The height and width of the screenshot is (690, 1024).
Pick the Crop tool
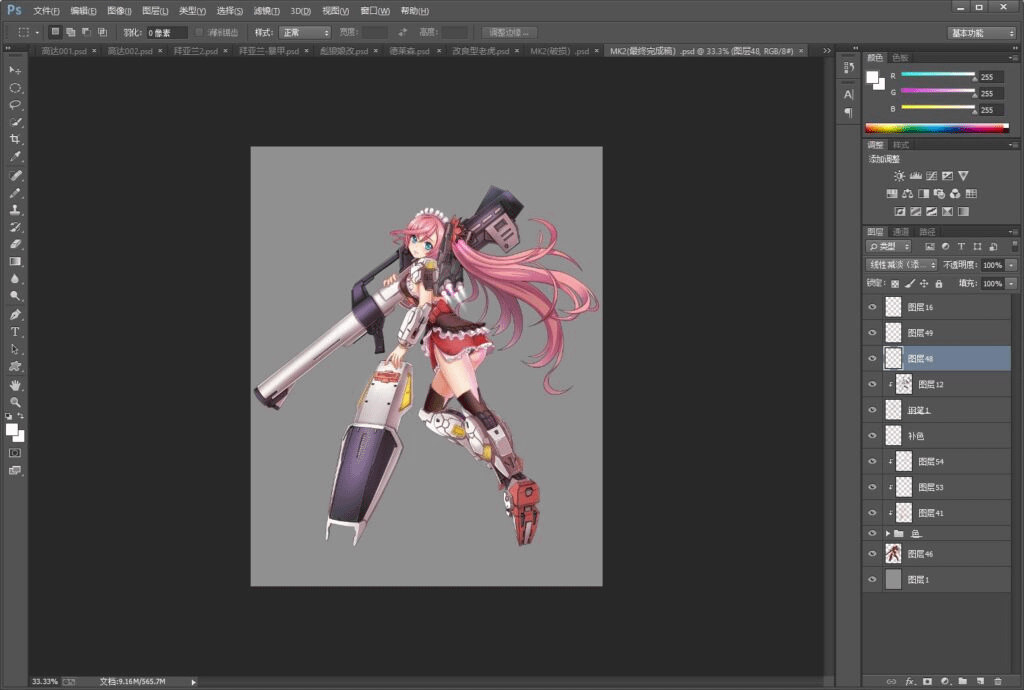(x=15, y=139)
